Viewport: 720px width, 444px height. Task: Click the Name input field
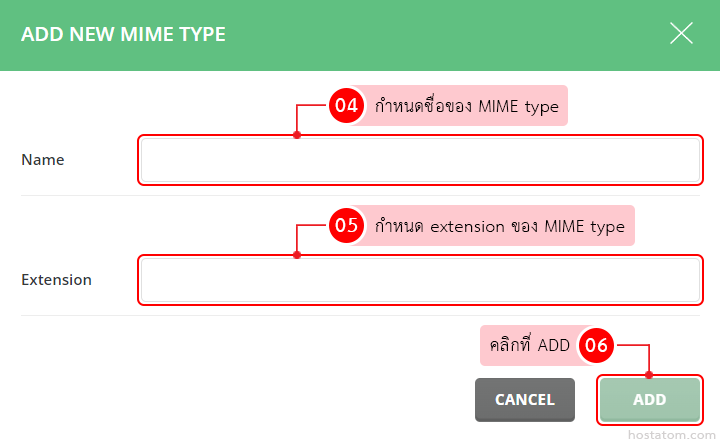[419, 160]
